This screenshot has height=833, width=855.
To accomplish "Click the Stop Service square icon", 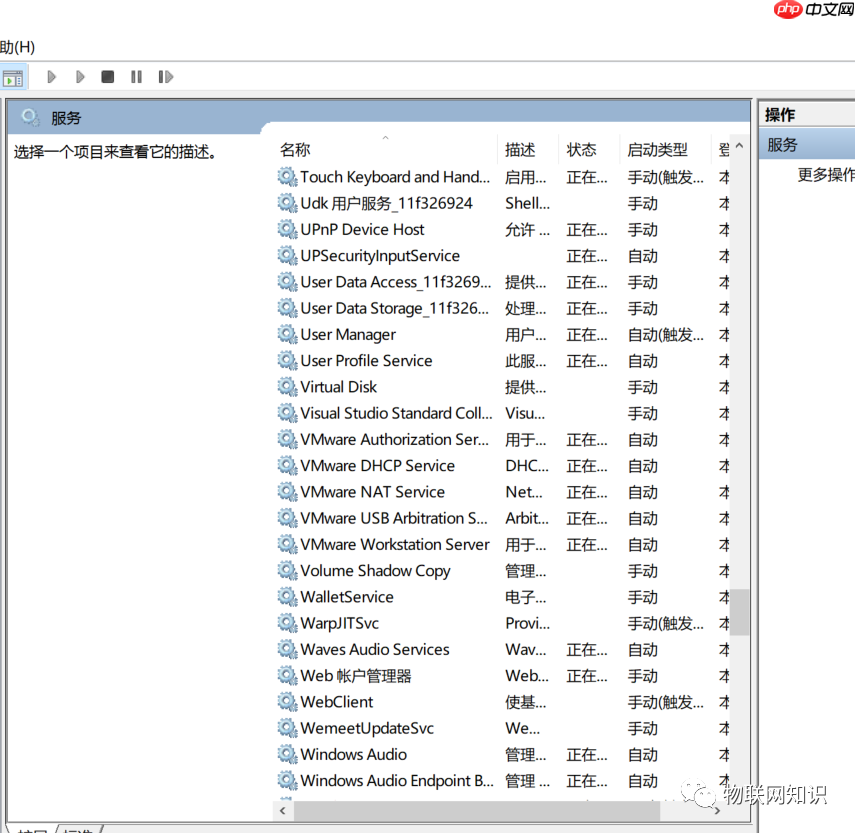I will point(108,76).
